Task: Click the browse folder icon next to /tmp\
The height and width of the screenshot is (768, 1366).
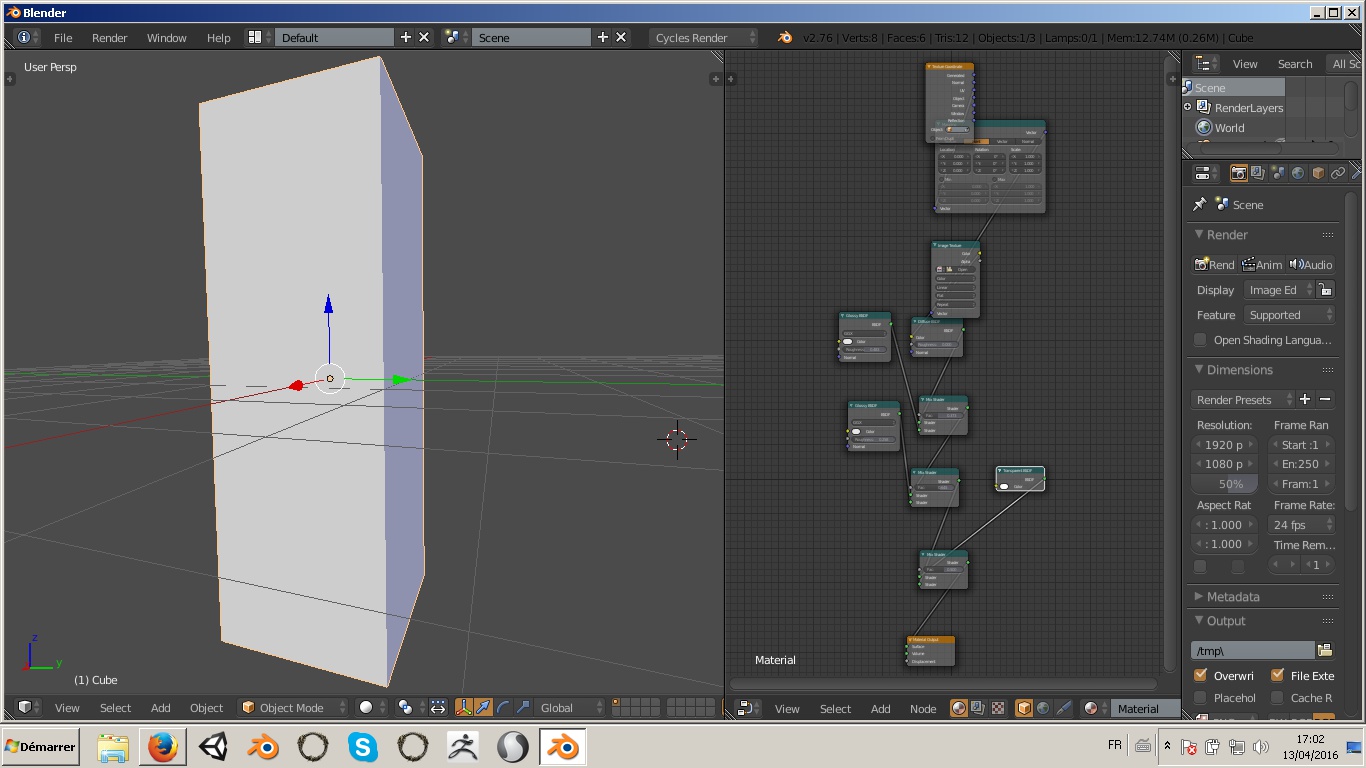Action: pyautogui.click(x=1325, y=650)
